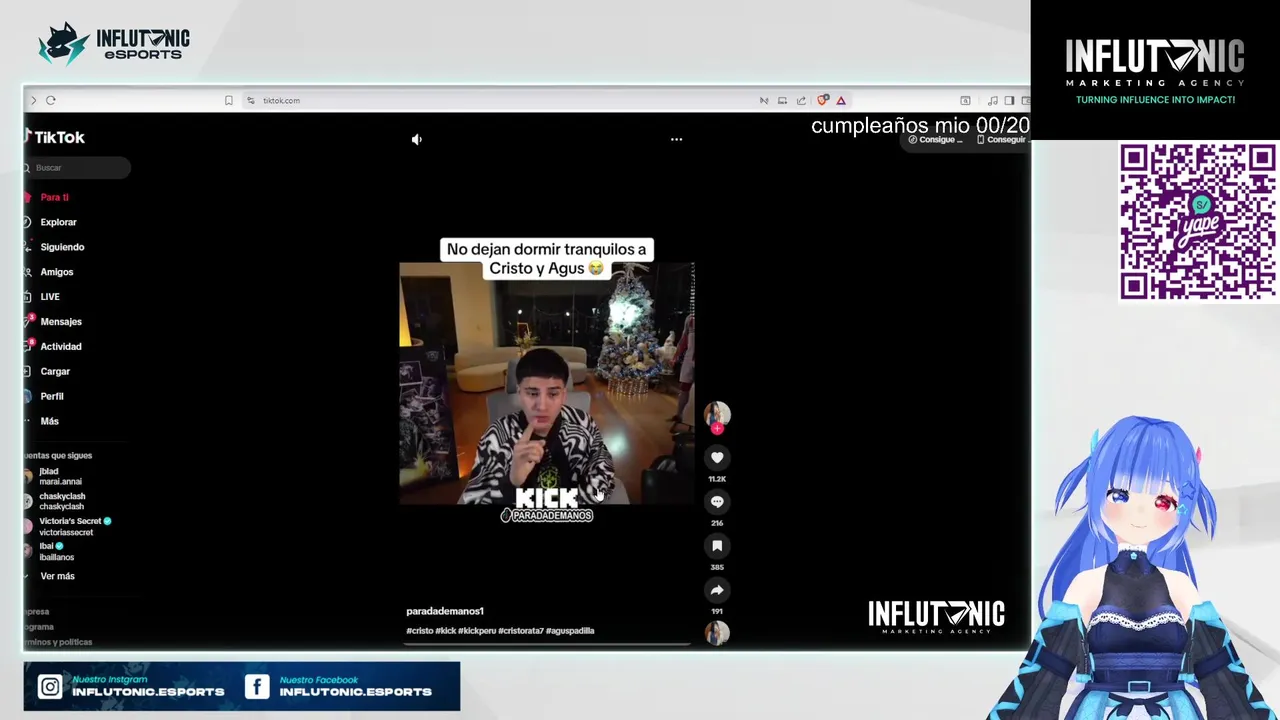Go to Perfil page
1280x720 pixels.
tap(46, 396)
